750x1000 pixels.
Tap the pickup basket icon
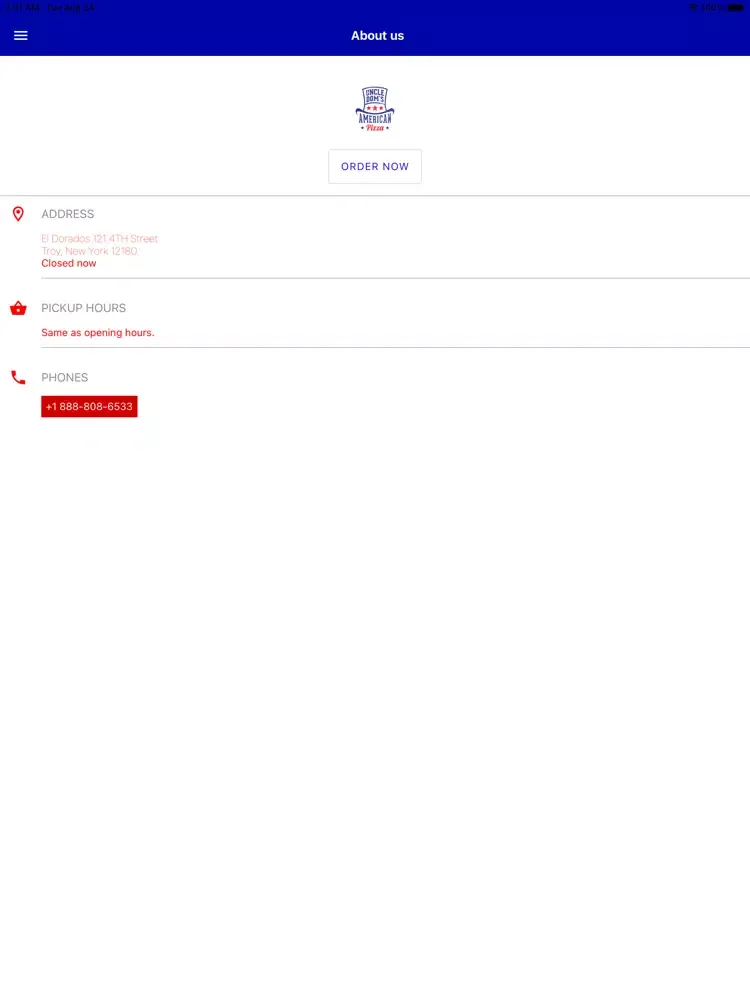[18, 308]
